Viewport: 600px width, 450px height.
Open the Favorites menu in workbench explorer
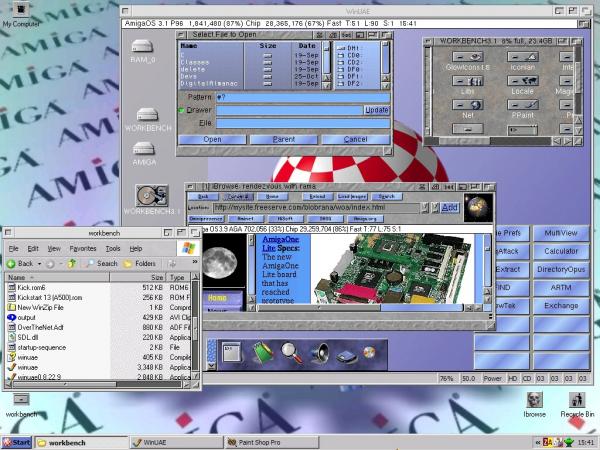tap(83, 249)
